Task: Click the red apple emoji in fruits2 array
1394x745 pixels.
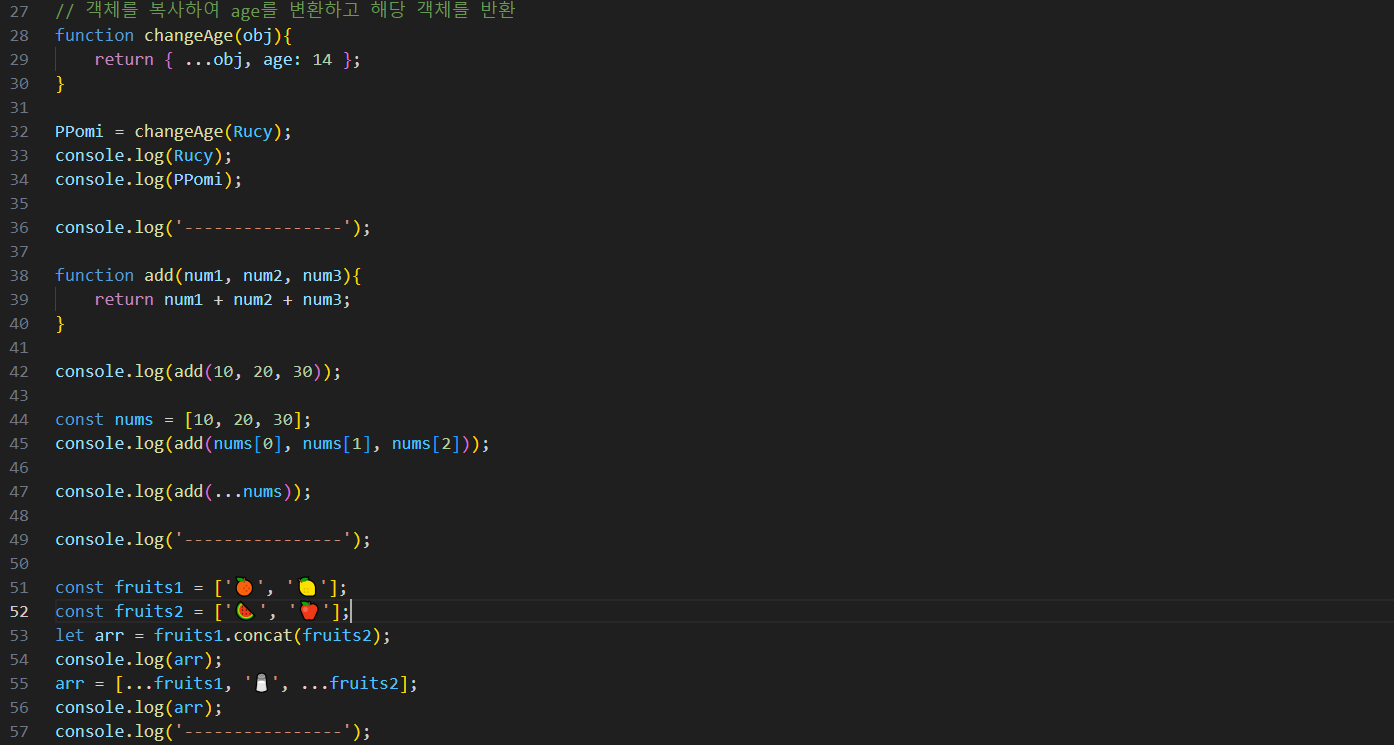Action: tap(309, 611)
